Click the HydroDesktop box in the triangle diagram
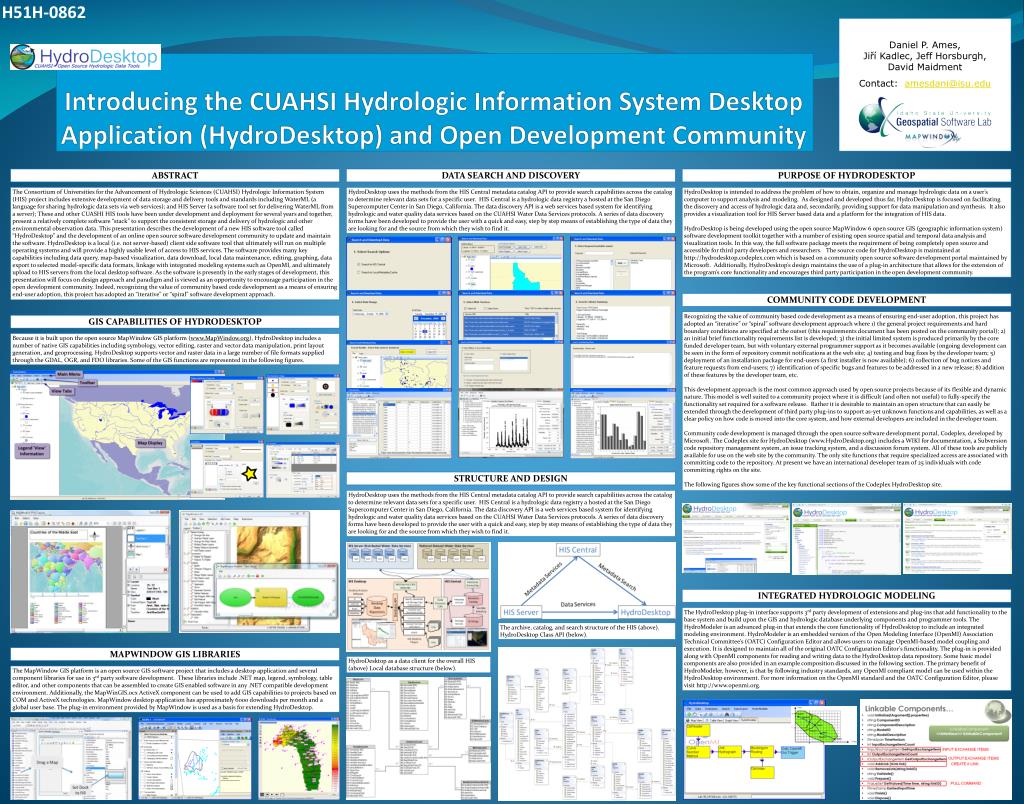Screen dimensions: 1024x804 pyautogui.click(x=645, y=612)
